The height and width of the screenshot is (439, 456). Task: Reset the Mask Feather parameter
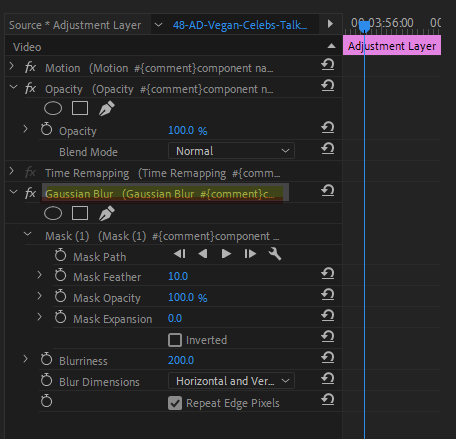(328, 273)
